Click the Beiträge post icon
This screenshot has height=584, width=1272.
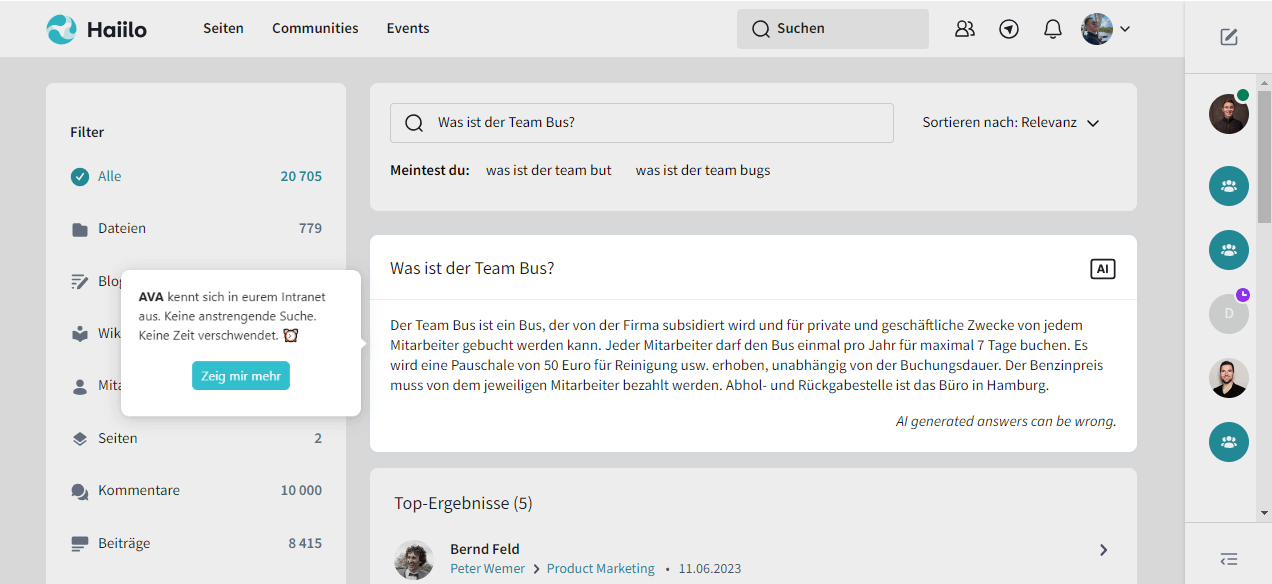pyautogui.click(x=80, y=544)
